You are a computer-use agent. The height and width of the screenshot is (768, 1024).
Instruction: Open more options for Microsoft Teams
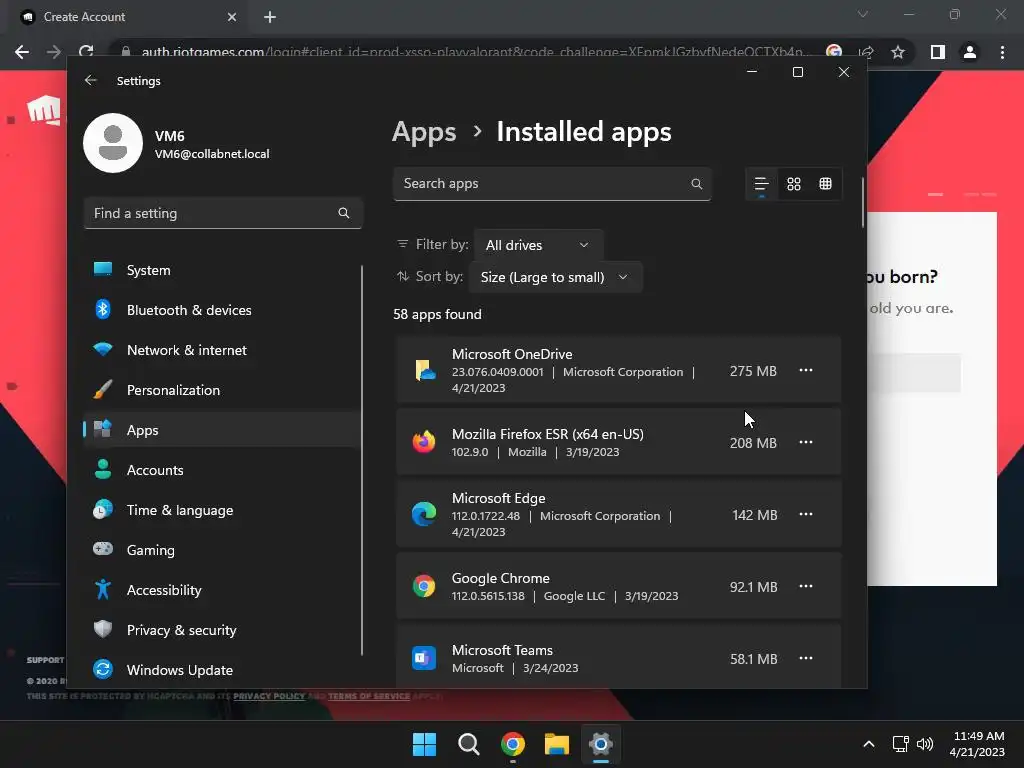pyautogui.click(x=806, y=658)
